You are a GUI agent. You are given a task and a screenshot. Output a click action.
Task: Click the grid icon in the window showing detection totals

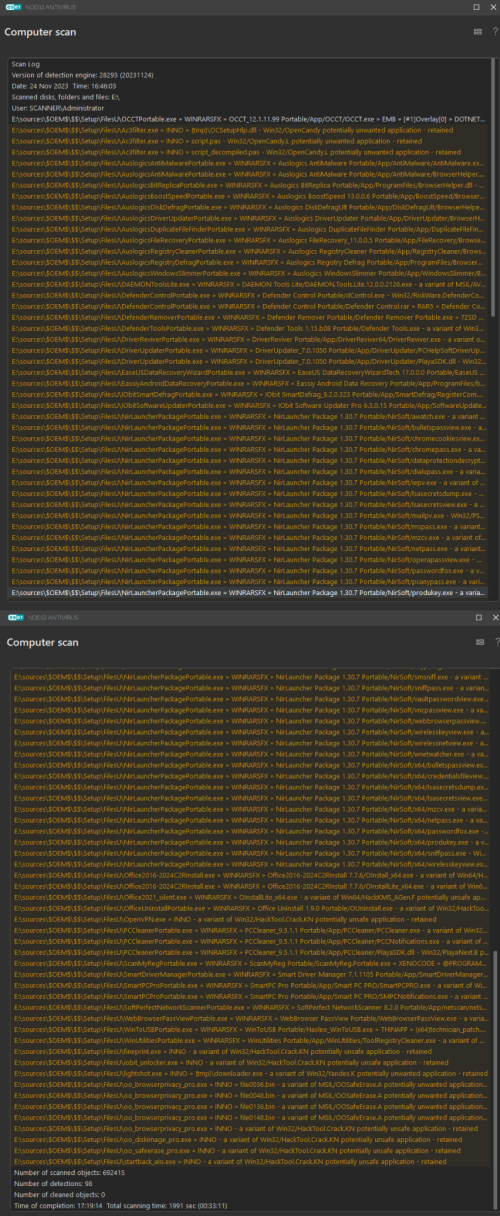coord(478,643)
